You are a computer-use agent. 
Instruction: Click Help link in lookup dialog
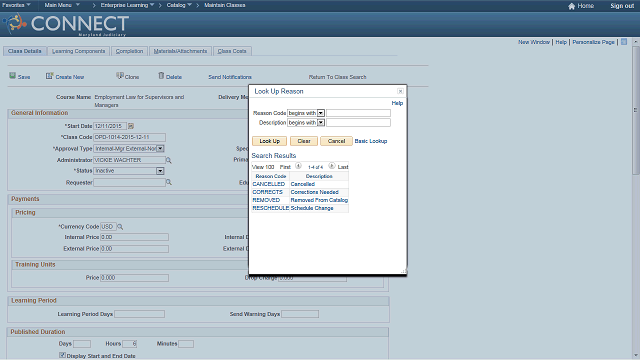coord(397,103)
